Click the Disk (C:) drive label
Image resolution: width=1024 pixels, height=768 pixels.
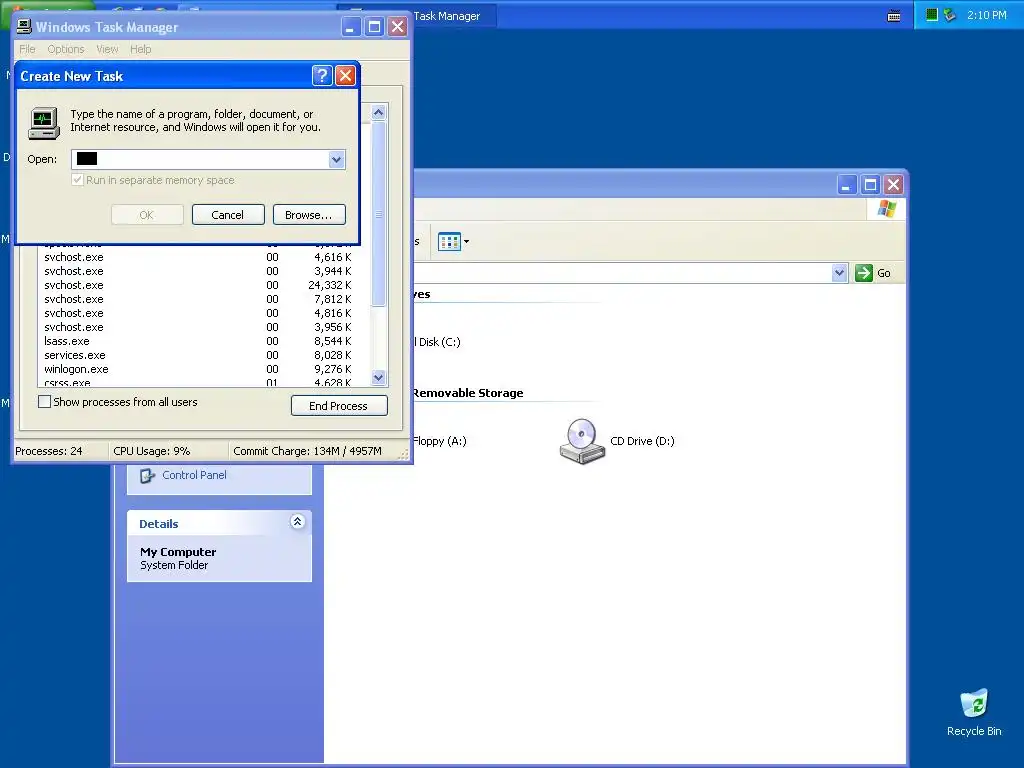pos(438,342)
